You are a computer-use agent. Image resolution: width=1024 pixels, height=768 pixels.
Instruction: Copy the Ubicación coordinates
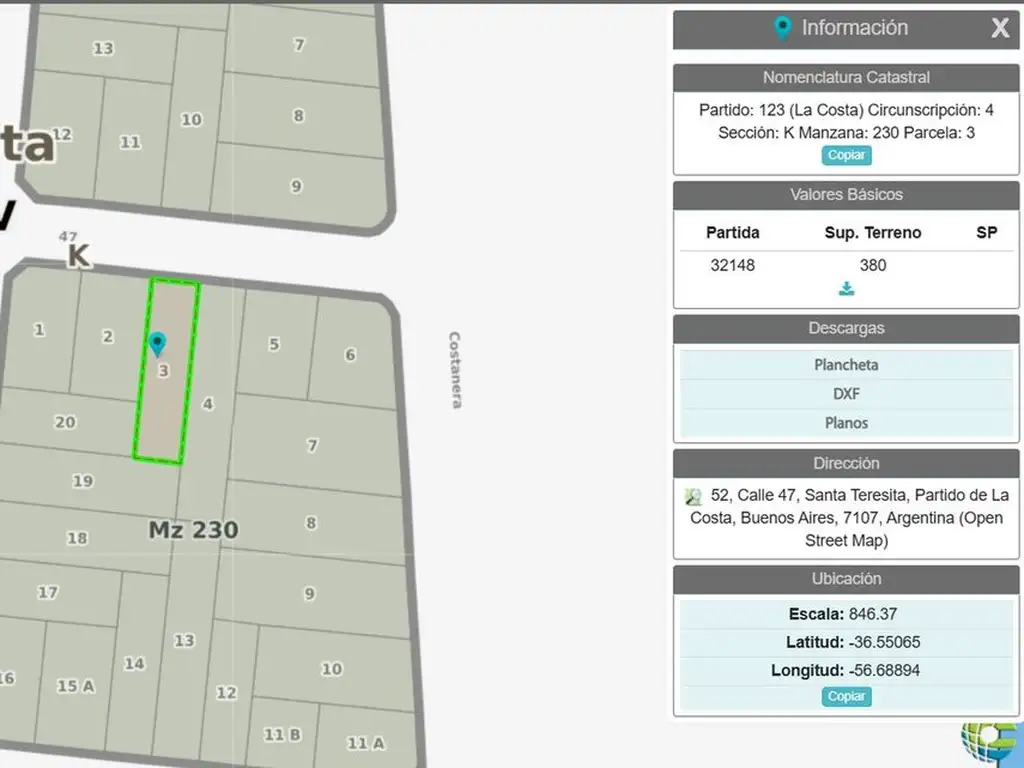pos(846,697)
